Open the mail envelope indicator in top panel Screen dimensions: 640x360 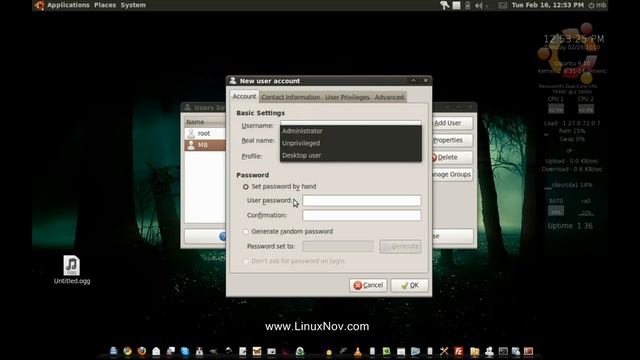click(503, 5)
